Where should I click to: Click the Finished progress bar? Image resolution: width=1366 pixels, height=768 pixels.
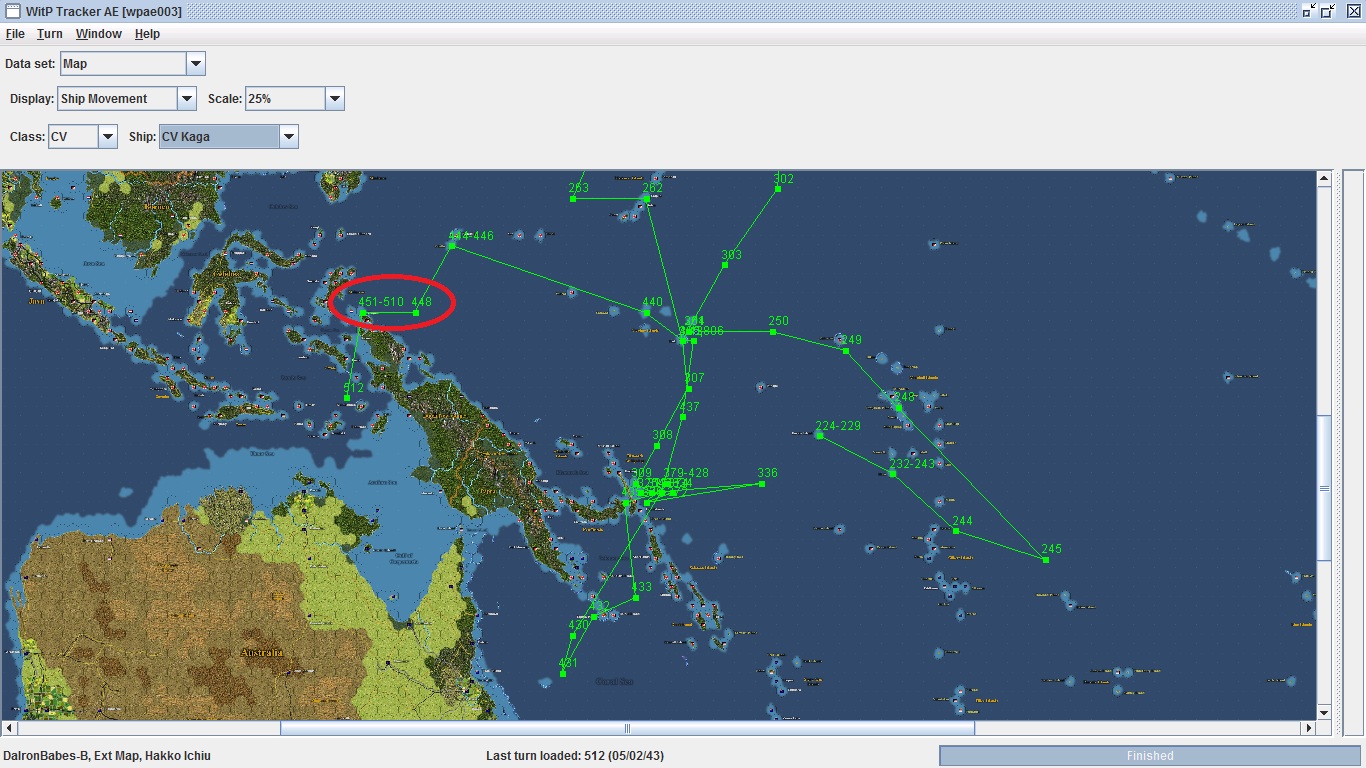click(1150, 756)
